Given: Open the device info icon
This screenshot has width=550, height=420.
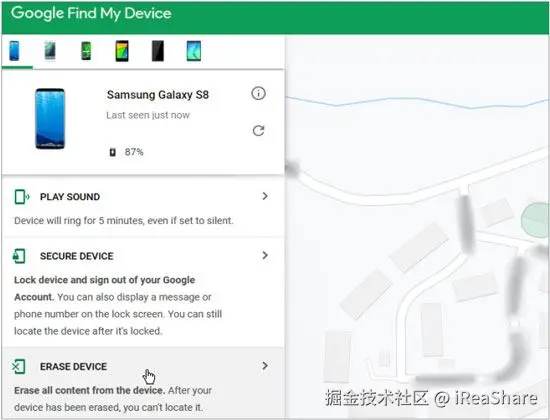Looking at the screenshot, I should pyautogui.click(x=259, y=93).
